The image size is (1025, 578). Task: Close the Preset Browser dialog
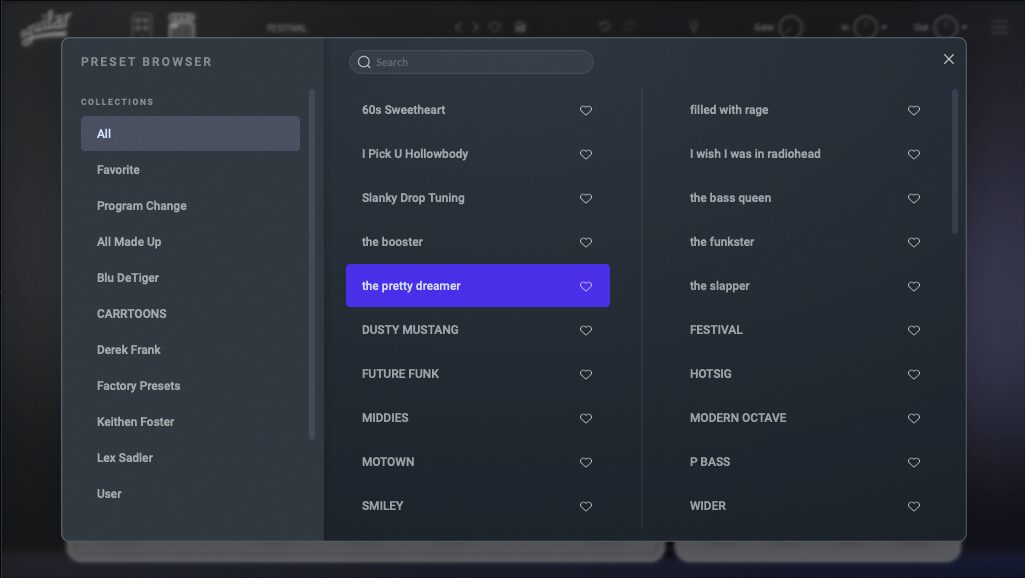[948, 59]
